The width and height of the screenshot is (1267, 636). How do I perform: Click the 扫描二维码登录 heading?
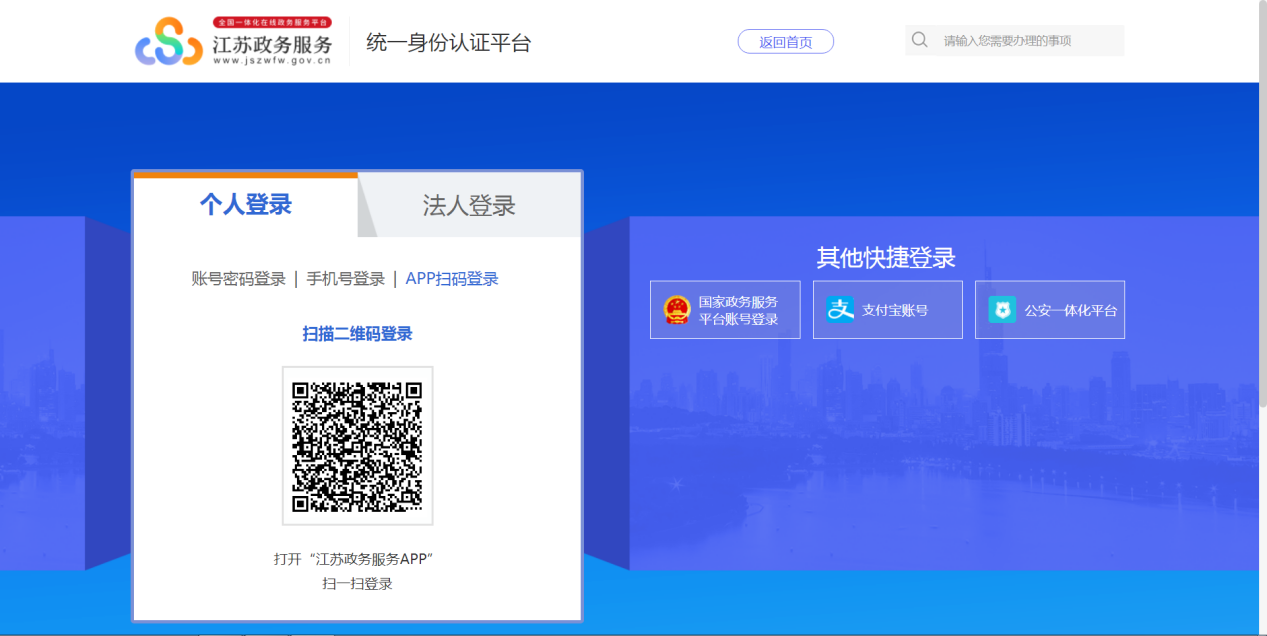click(358, 334)
